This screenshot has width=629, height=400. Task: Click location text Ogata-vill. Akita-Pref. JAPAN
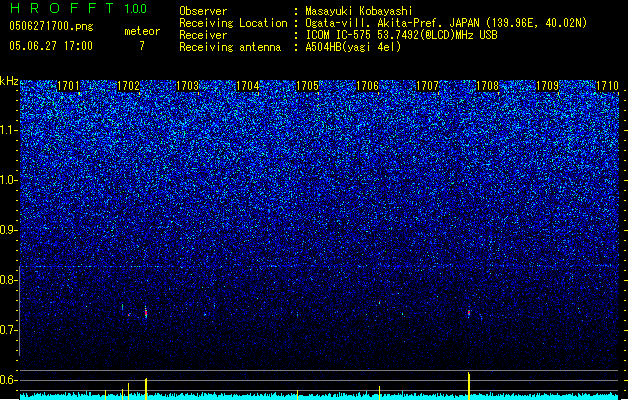coord(392,23)
